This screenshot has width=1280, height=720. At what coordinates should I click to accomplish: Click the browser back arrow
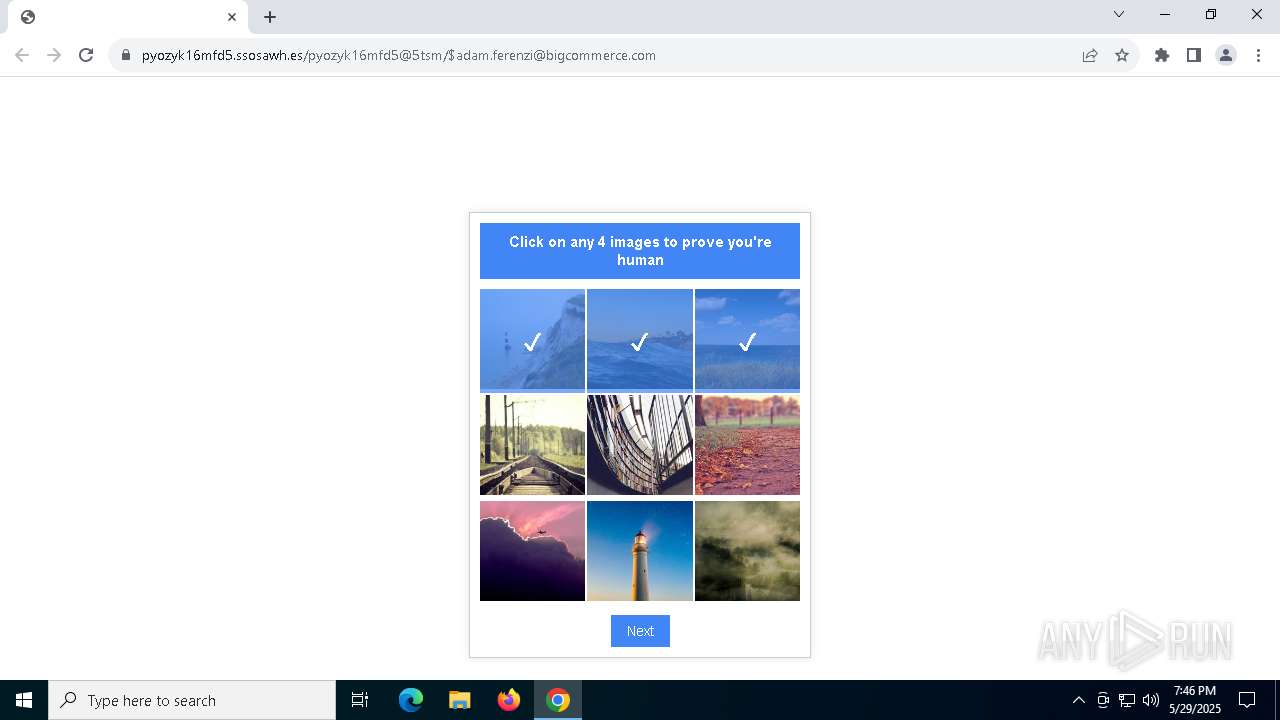click(22, 55)
